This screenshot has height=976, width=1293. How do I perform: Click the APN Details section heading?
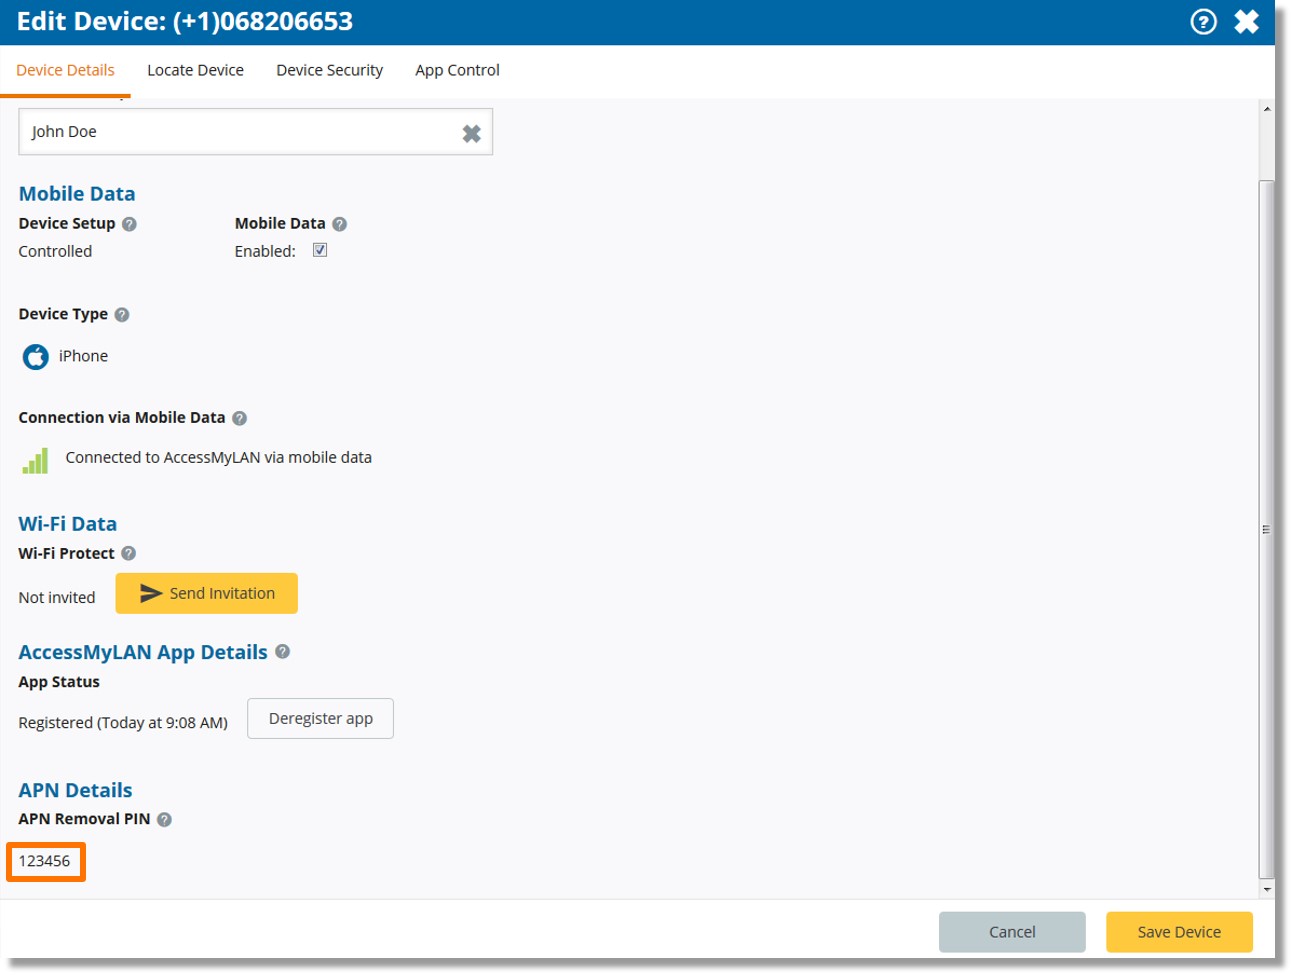pyautogui.click(x=75, y=790)
